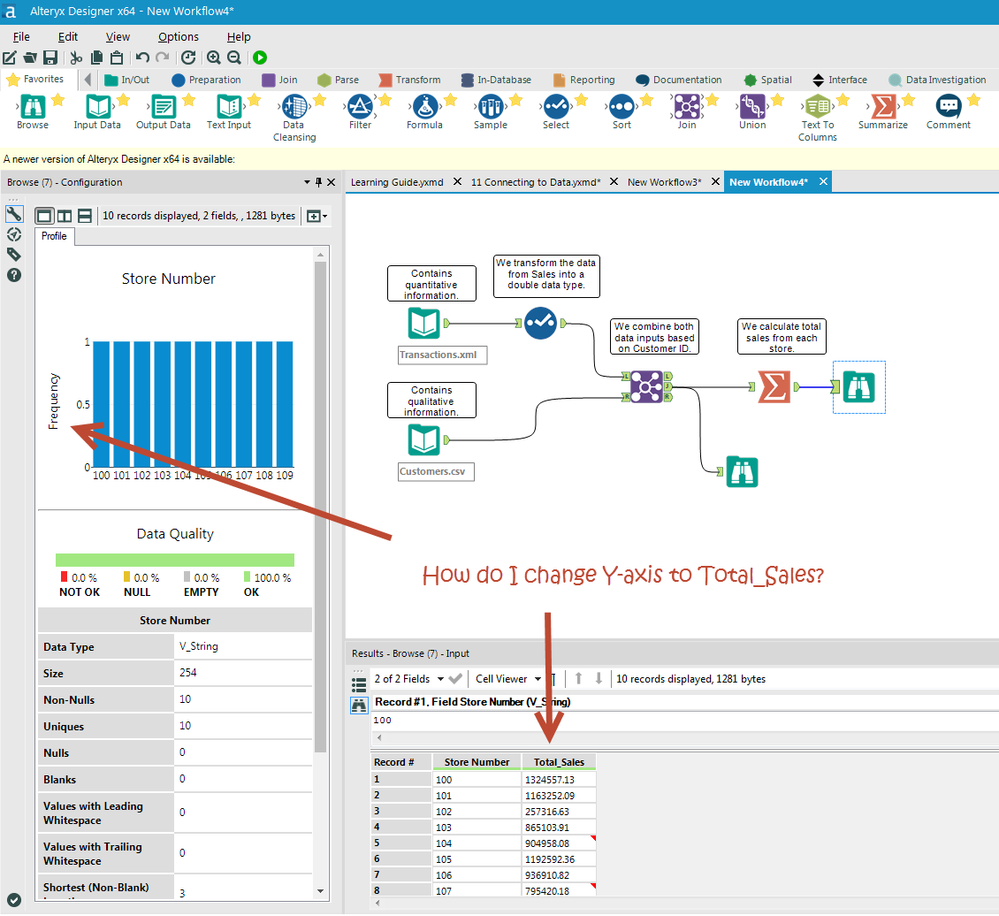Click the Cut scissors toolbar icon

(x=76, y=57)
